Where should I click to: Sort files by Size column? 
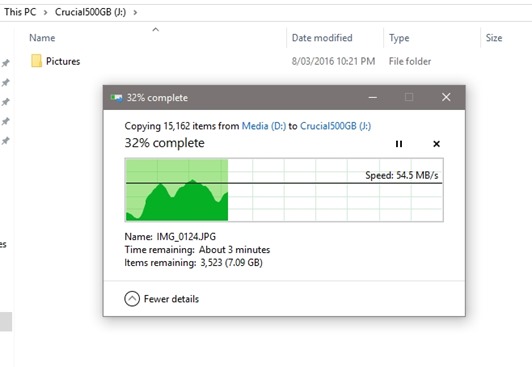[494, 38]
